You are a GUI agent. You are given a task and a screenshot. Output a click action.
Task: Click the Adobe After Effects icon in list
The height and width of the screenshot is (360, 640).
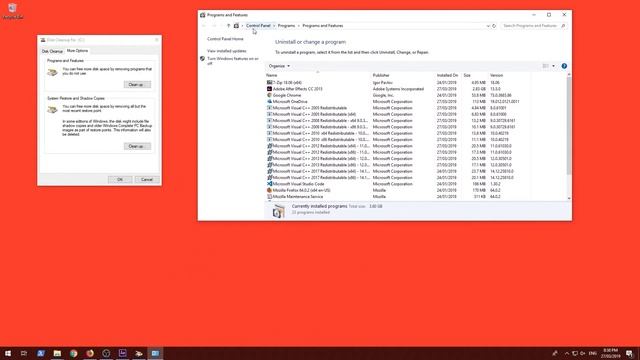pos(269,89)
